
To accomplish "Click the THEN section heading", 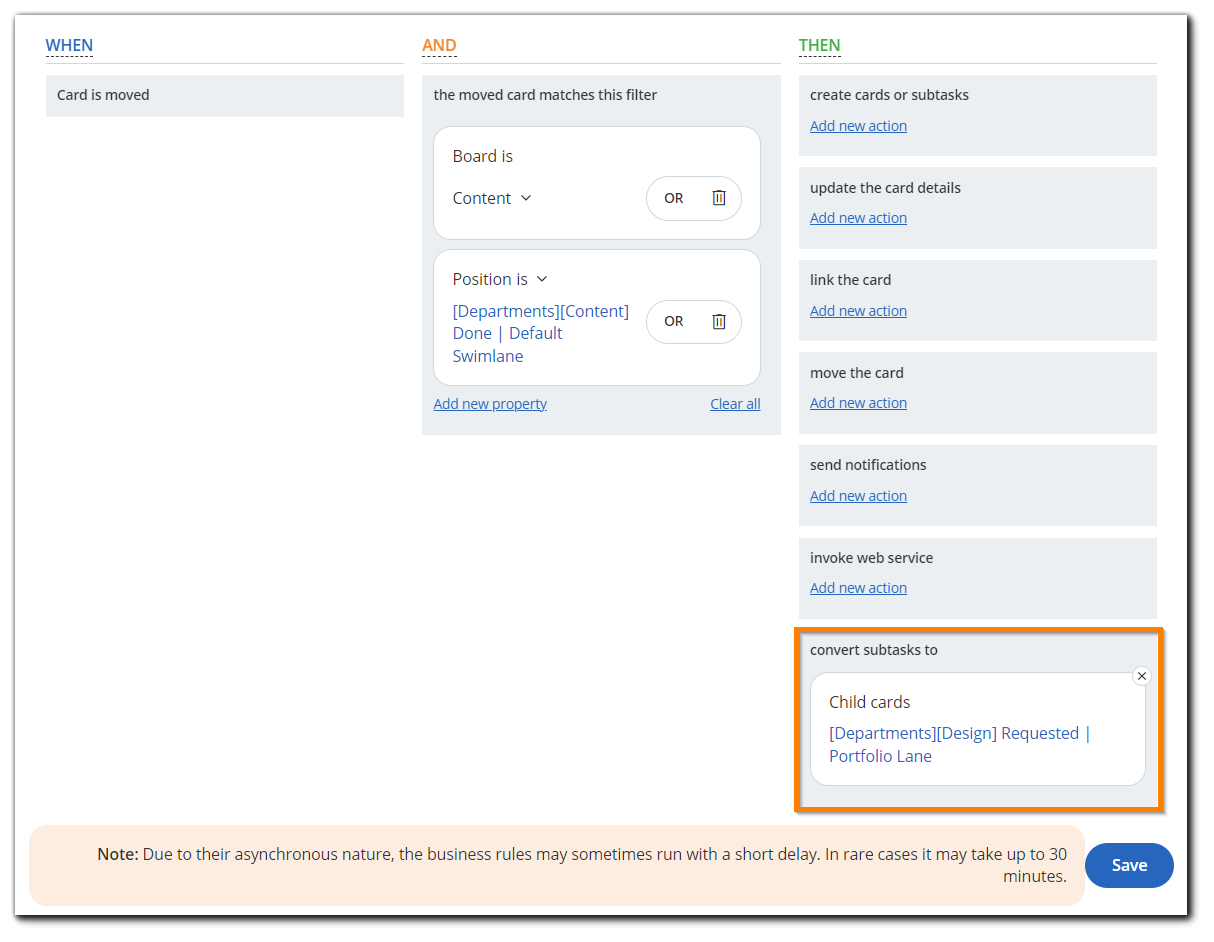I will pos(819,45).
